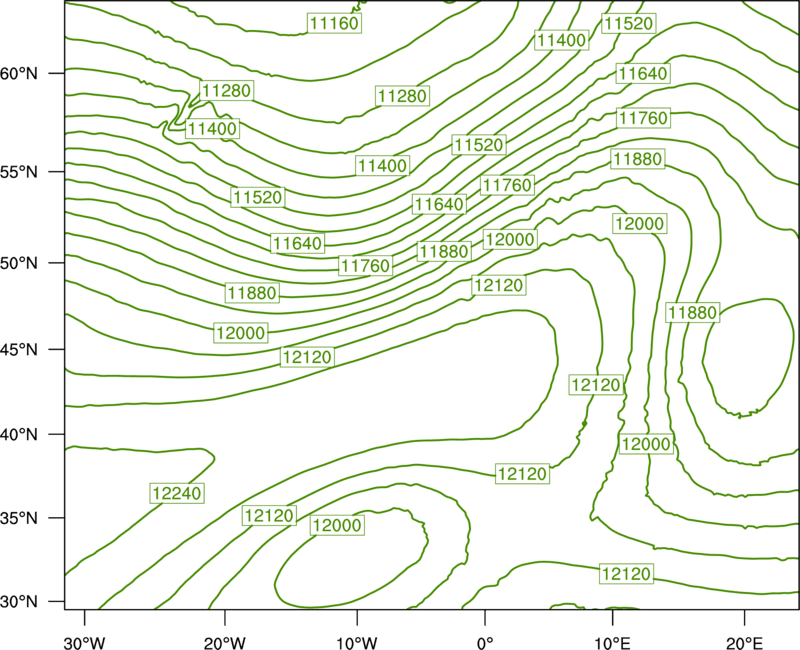Pick the 20°W longitude axis label

pyautogui.click(x=225, y=643)
